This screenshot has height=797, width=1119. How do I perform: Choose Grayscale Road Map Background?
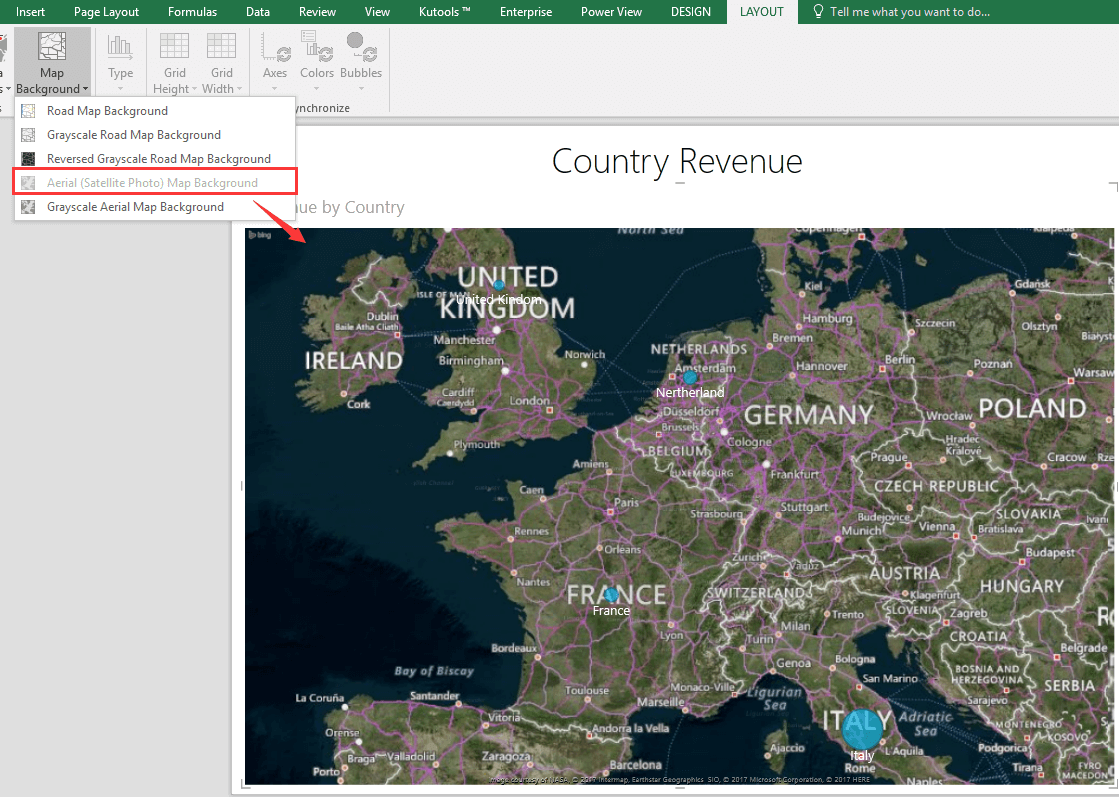pos(133,135)
